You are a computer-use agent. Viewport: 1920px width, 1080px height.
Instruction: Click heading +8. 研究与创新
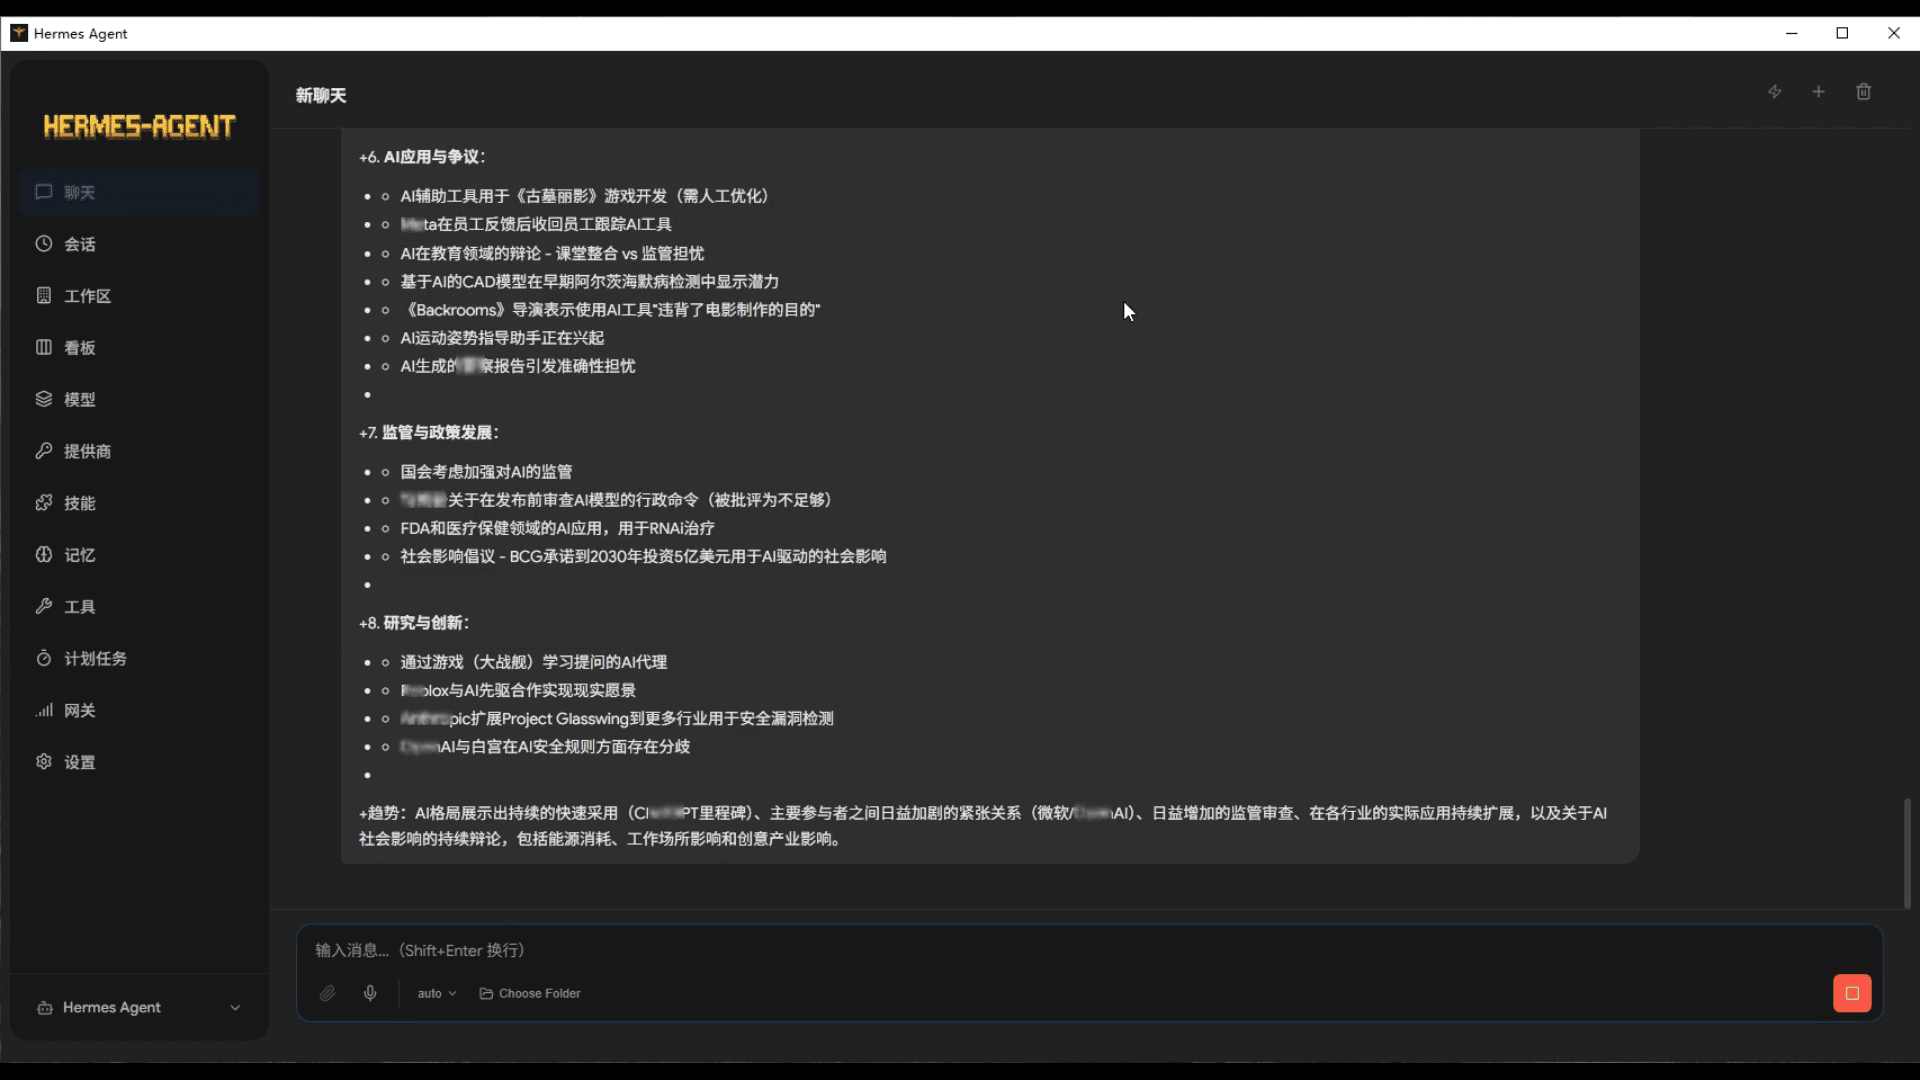click(x=414, y=623)
